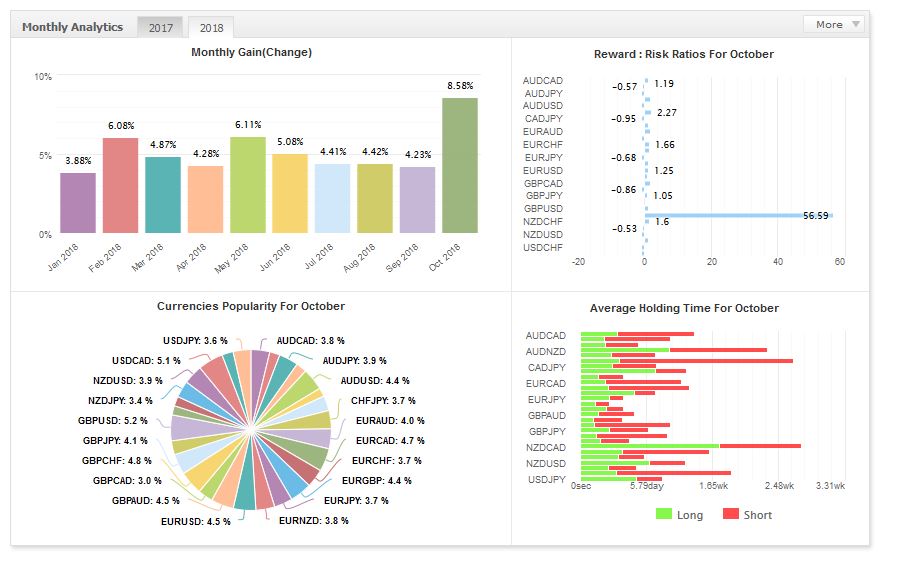The image size is (913, 579).
Task: Select the Sep 2018 bar showing 4.23%
Action: point(417,200)
